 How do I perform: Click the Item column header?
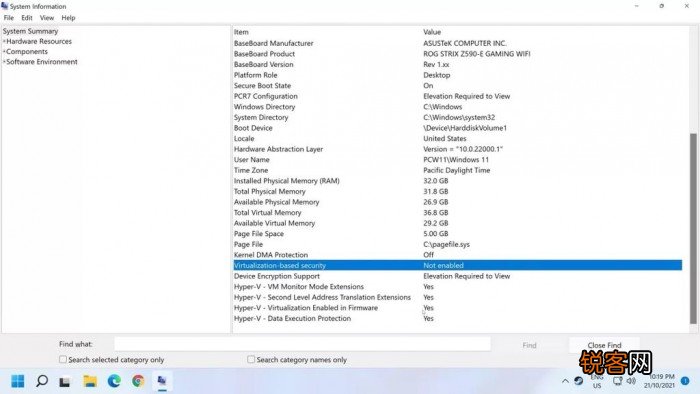241,32
